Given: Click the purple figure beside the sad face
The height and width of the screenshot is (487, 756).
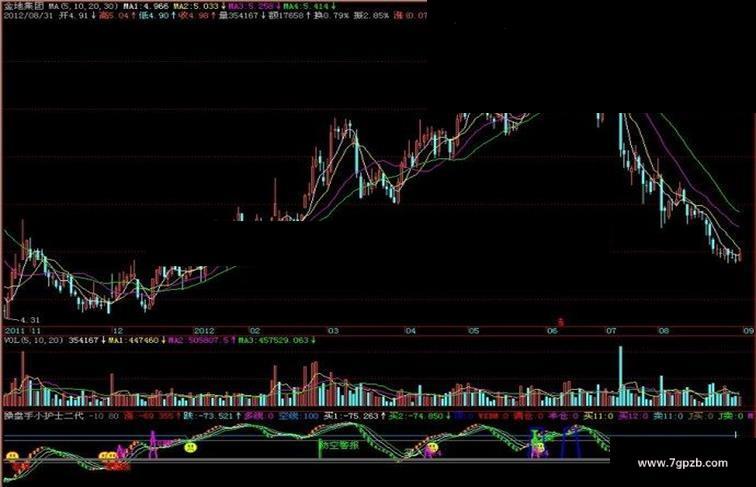Looking at the screenshot, I should coord(153,444).
